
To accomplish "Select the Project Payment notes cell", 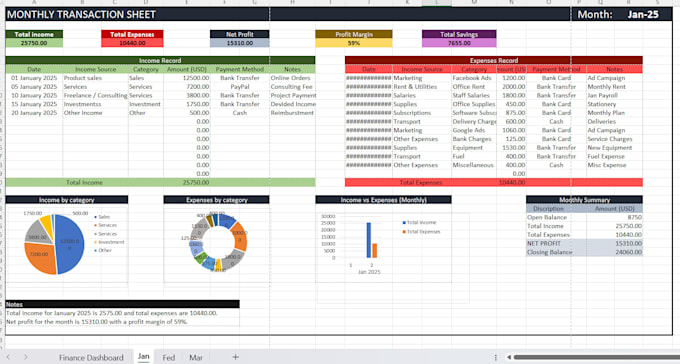I will coord(292,95).
